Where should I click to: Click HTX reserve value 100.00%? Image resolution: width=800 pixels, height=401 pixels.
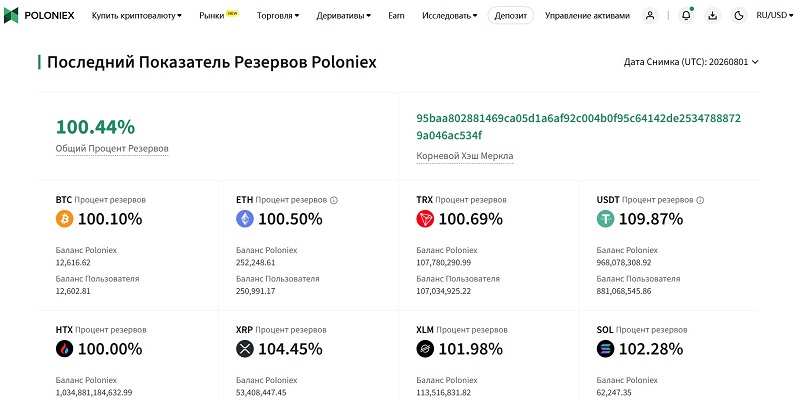click(110, 349)
